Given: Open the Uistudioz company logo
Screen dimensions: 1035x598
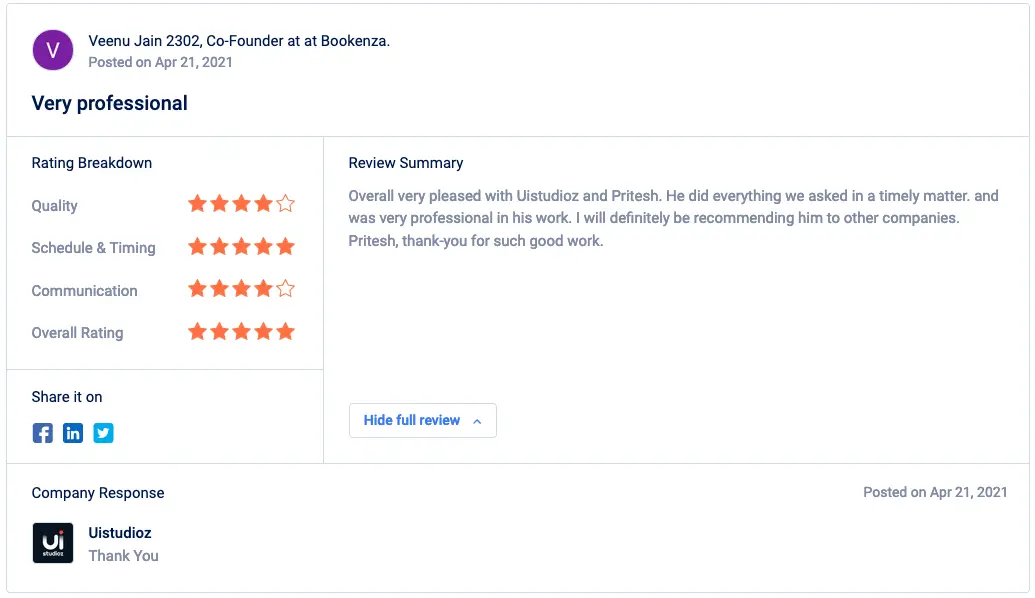Looking at the screenshot, I should pyautogui.click(x=53, y=543).
